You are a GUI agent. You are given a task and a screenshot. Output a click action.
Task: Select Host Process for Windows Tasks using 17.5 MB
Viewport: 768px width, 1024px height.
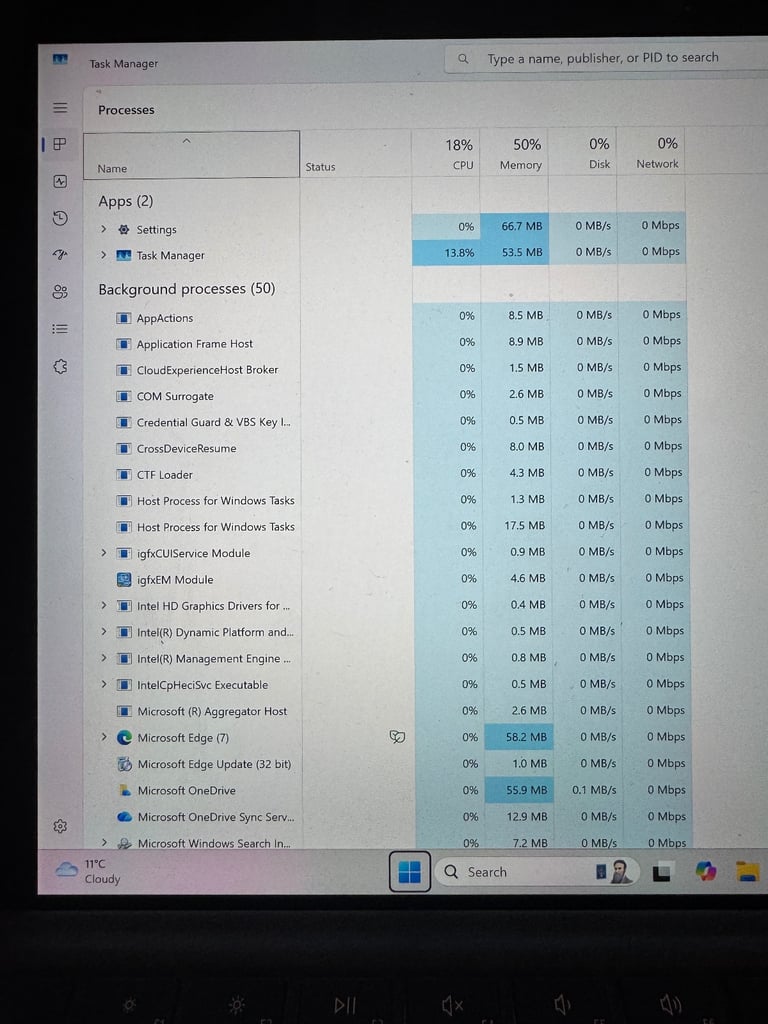pyautogui.click(x=388, y=526)
